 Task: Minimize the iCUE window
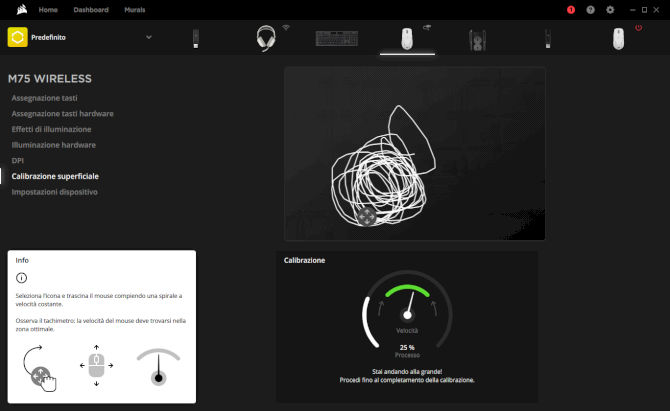pos(633,10)
